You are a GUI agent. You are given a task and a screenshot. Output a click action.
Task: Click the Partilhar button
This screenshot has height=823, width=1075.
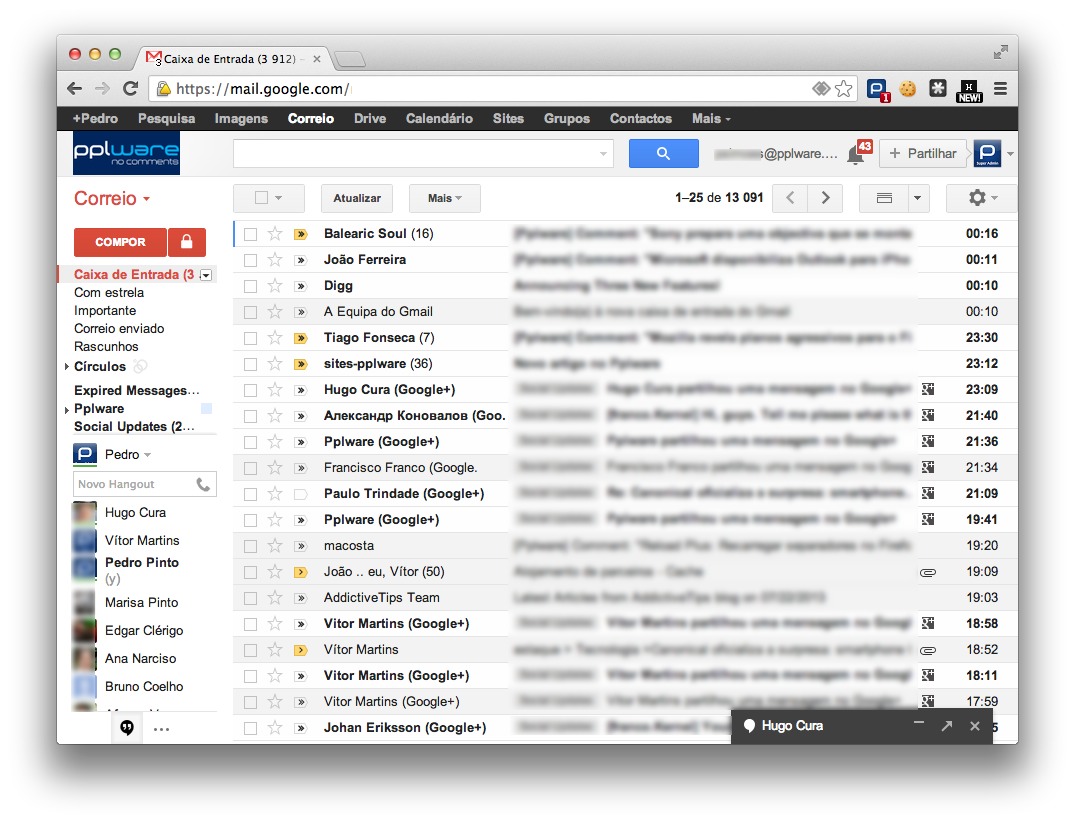pyautogui.click(x=923, y=154)
